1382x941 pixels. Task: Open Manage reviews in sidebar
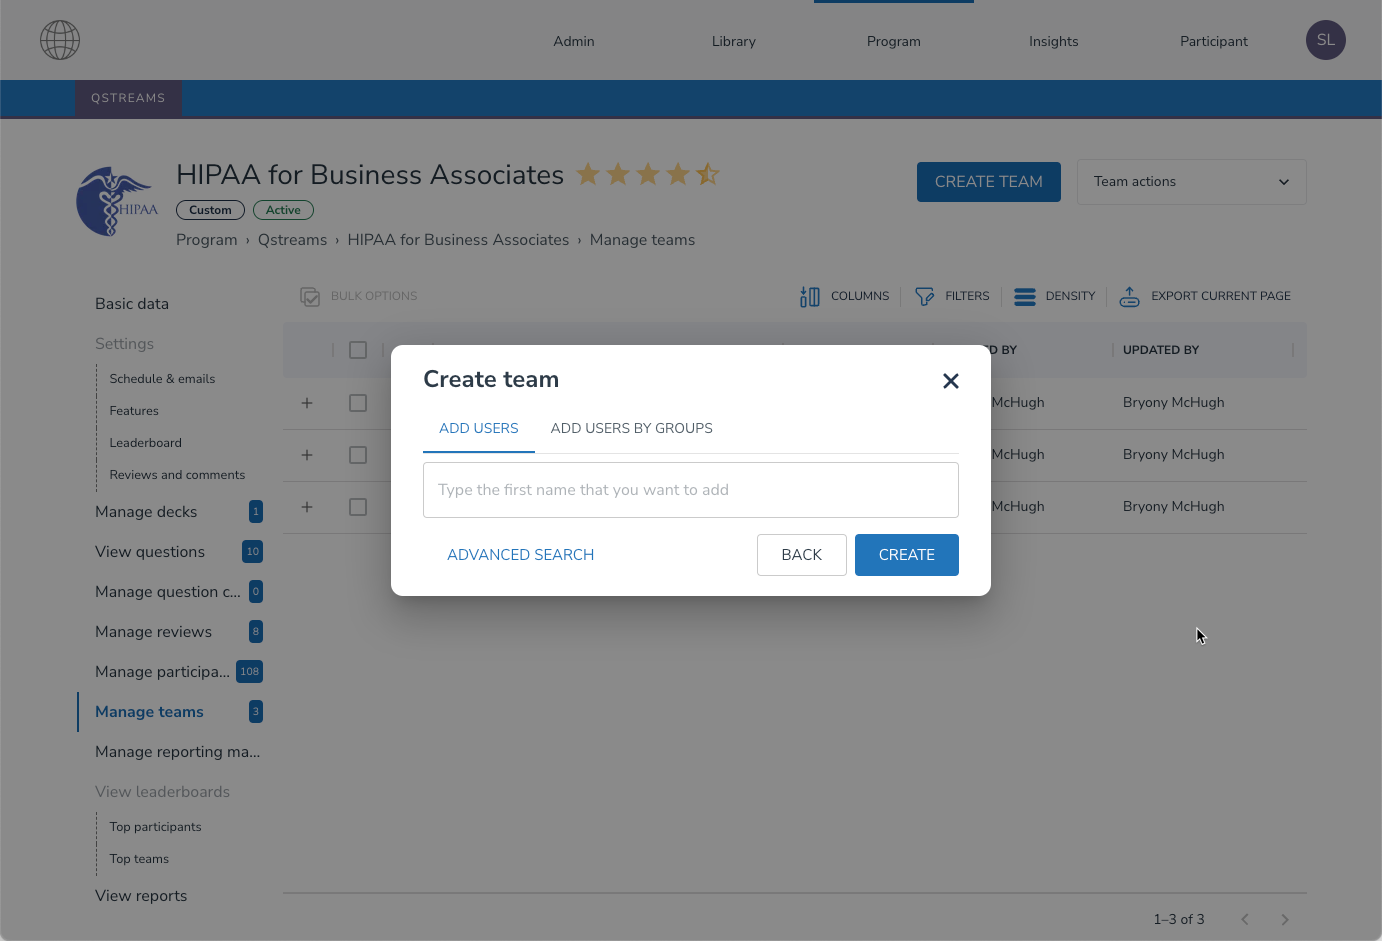(153, 632)
